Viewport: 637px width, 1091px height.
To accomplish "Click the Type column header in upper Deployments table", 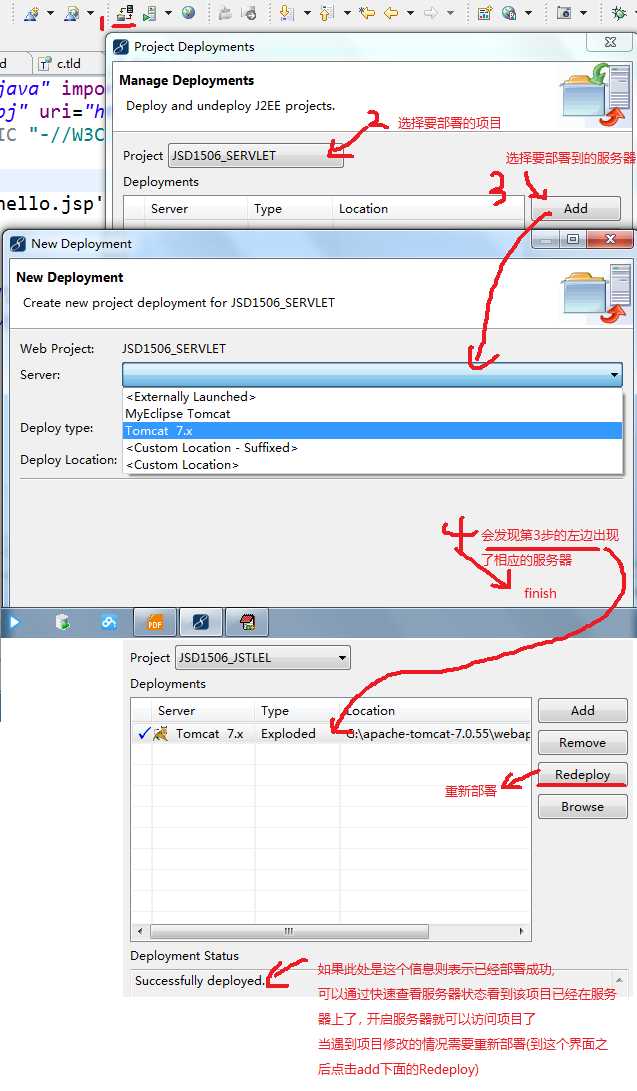I will (x=268, y=209).
